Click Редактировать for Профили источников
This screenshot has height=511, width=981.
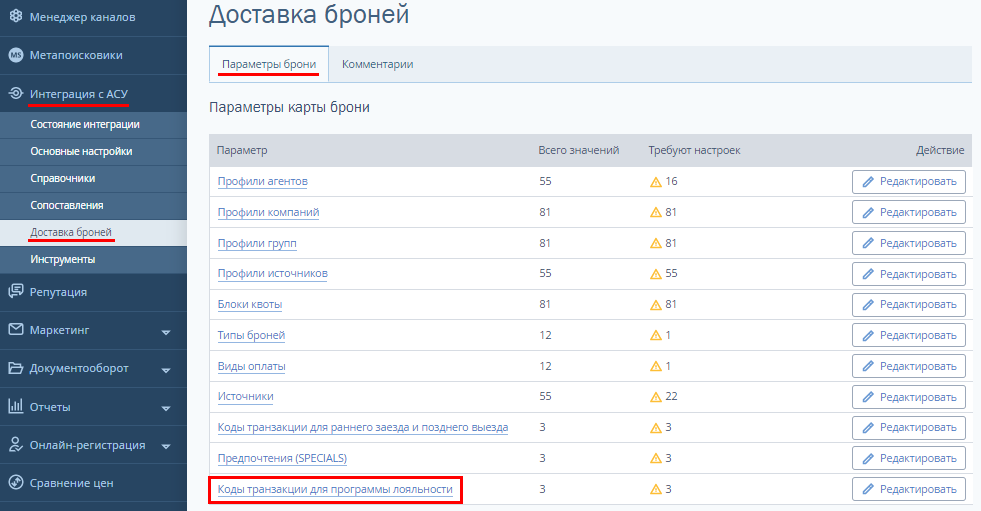tap(908, 274)
